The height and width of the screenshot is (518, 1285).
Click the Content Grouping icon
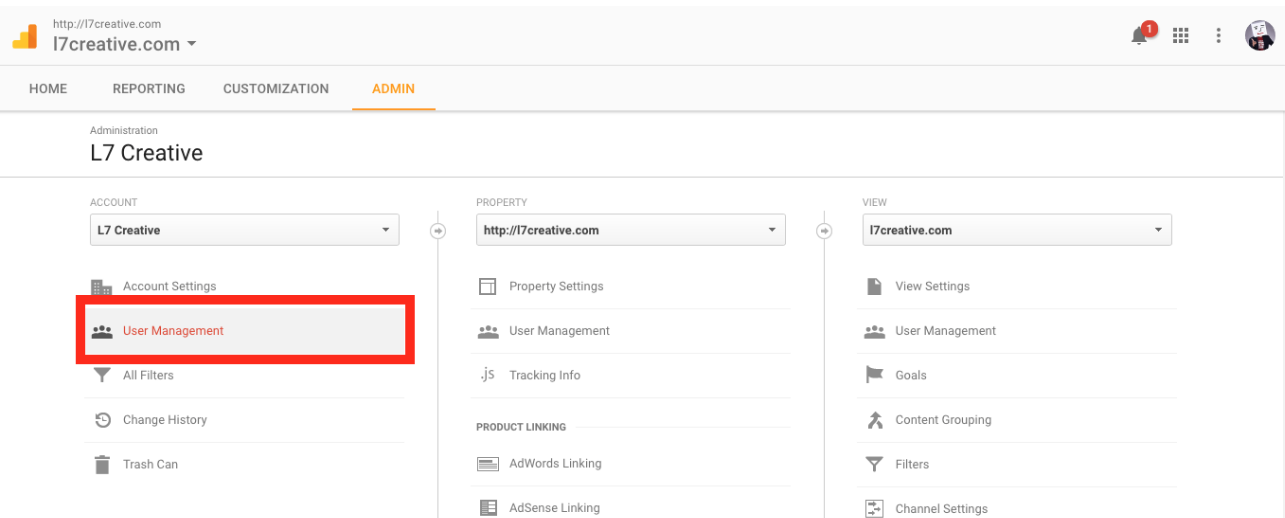tap(874, 420)
